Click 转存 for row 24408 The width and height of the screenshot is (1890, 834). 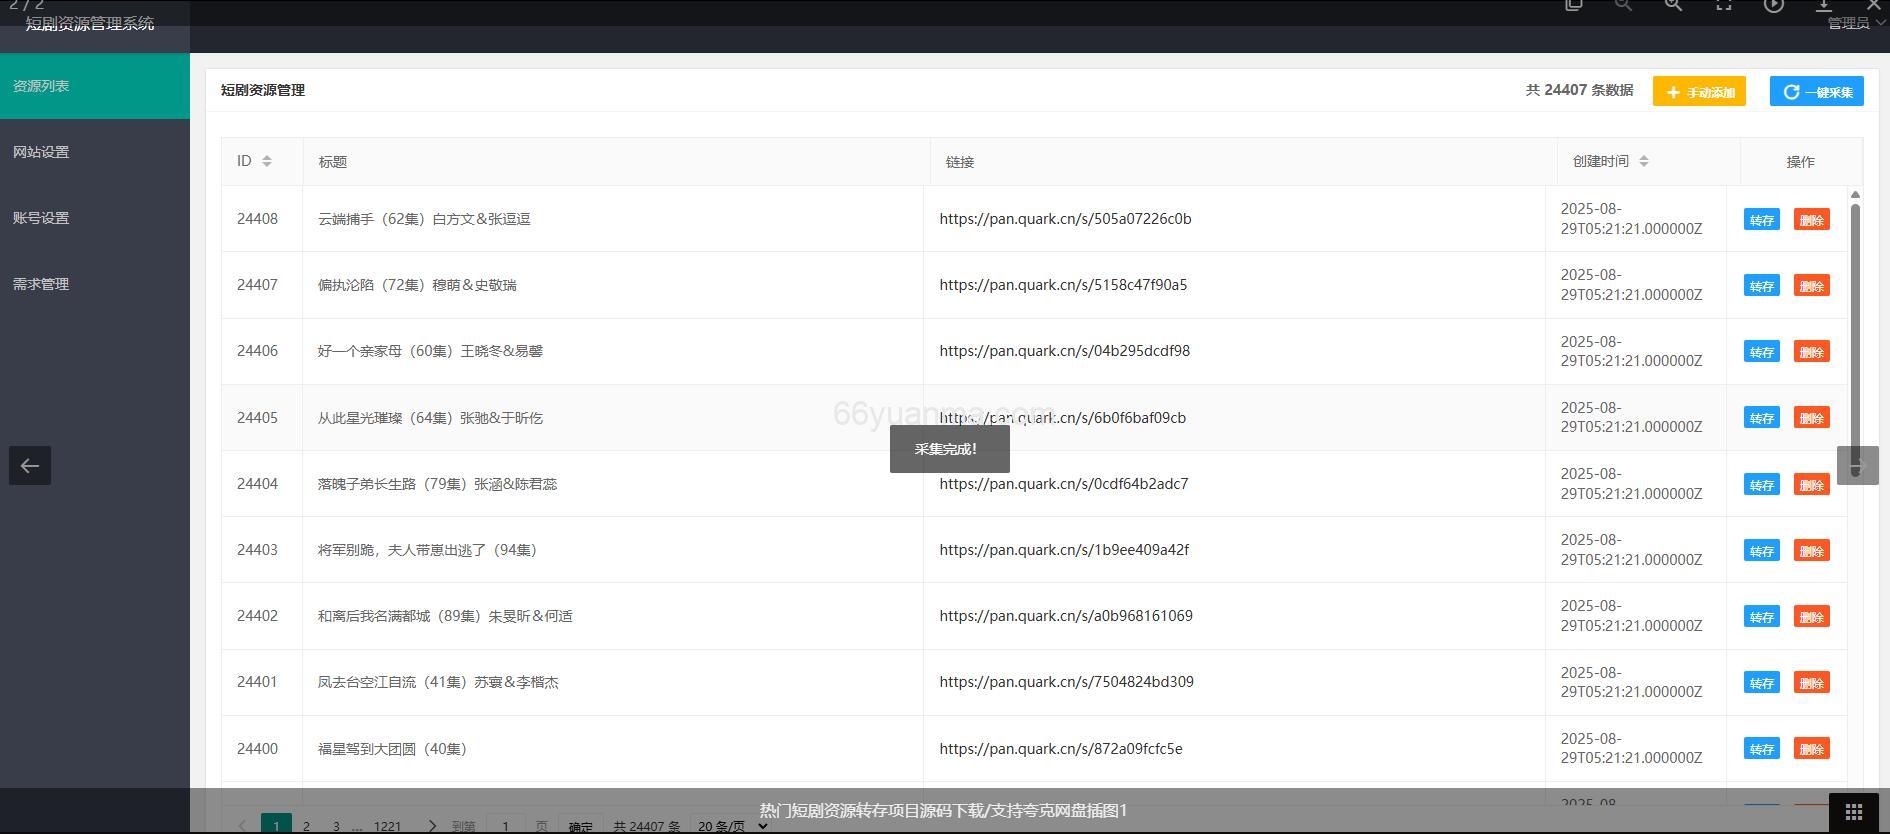point(1761,220)
